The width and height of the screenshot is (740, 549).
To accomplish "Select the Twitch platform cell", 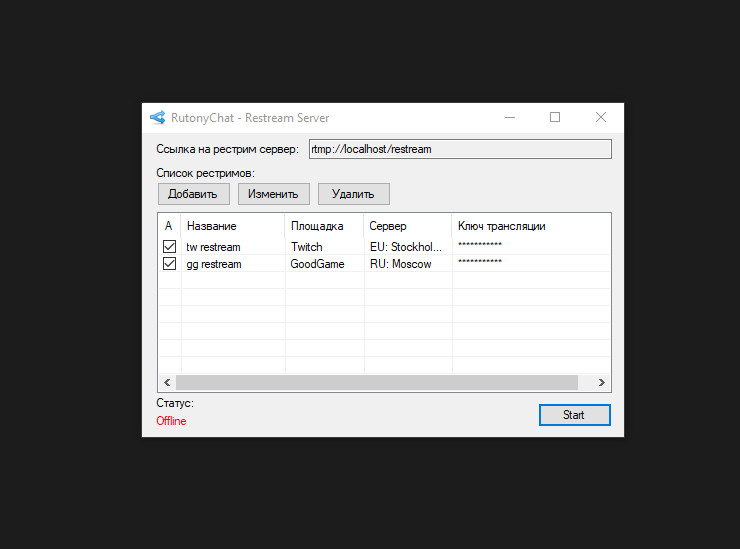I will click(x=307, y=246).
